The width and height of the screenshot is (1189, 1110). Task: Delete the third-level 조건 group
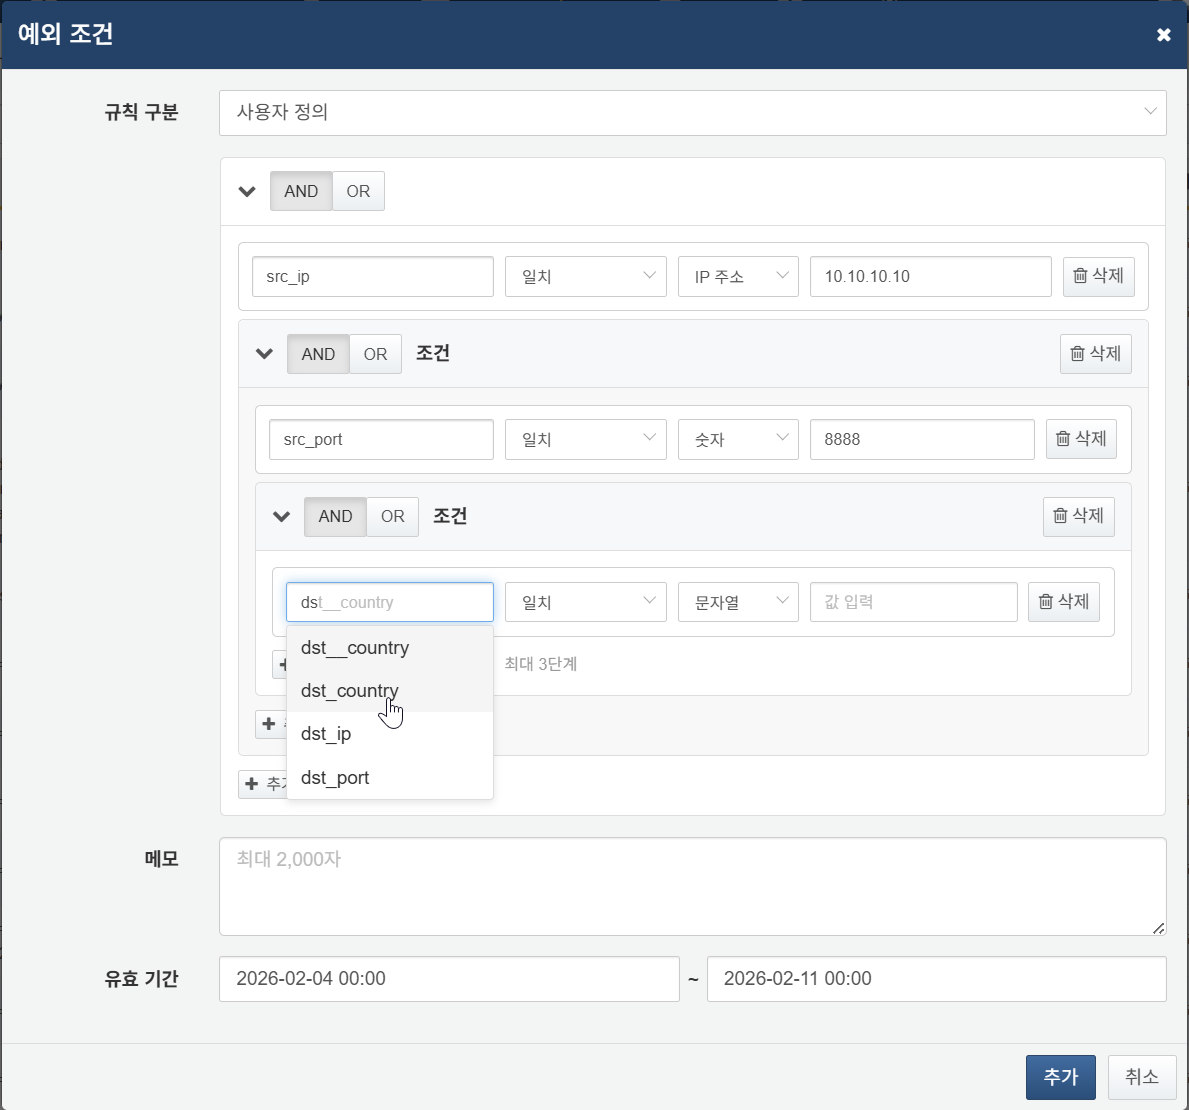pos(1078,517)
